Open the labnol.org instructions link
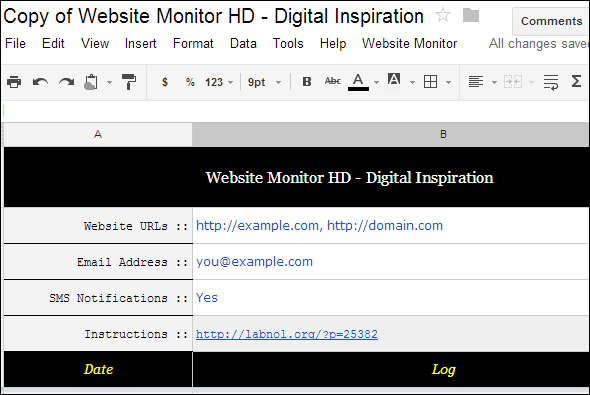Screen dimensions: 590x395 coord(287,334)
